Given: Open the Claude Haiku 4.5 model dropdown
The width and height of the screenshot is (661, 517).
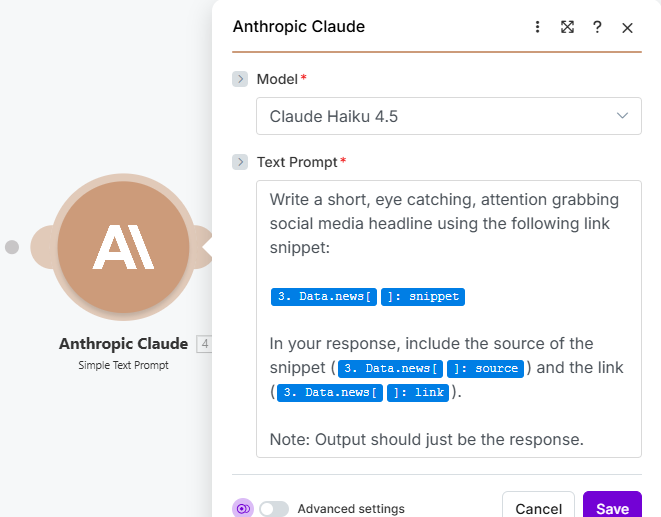Looking at the screenshot, I should point(449,116).
